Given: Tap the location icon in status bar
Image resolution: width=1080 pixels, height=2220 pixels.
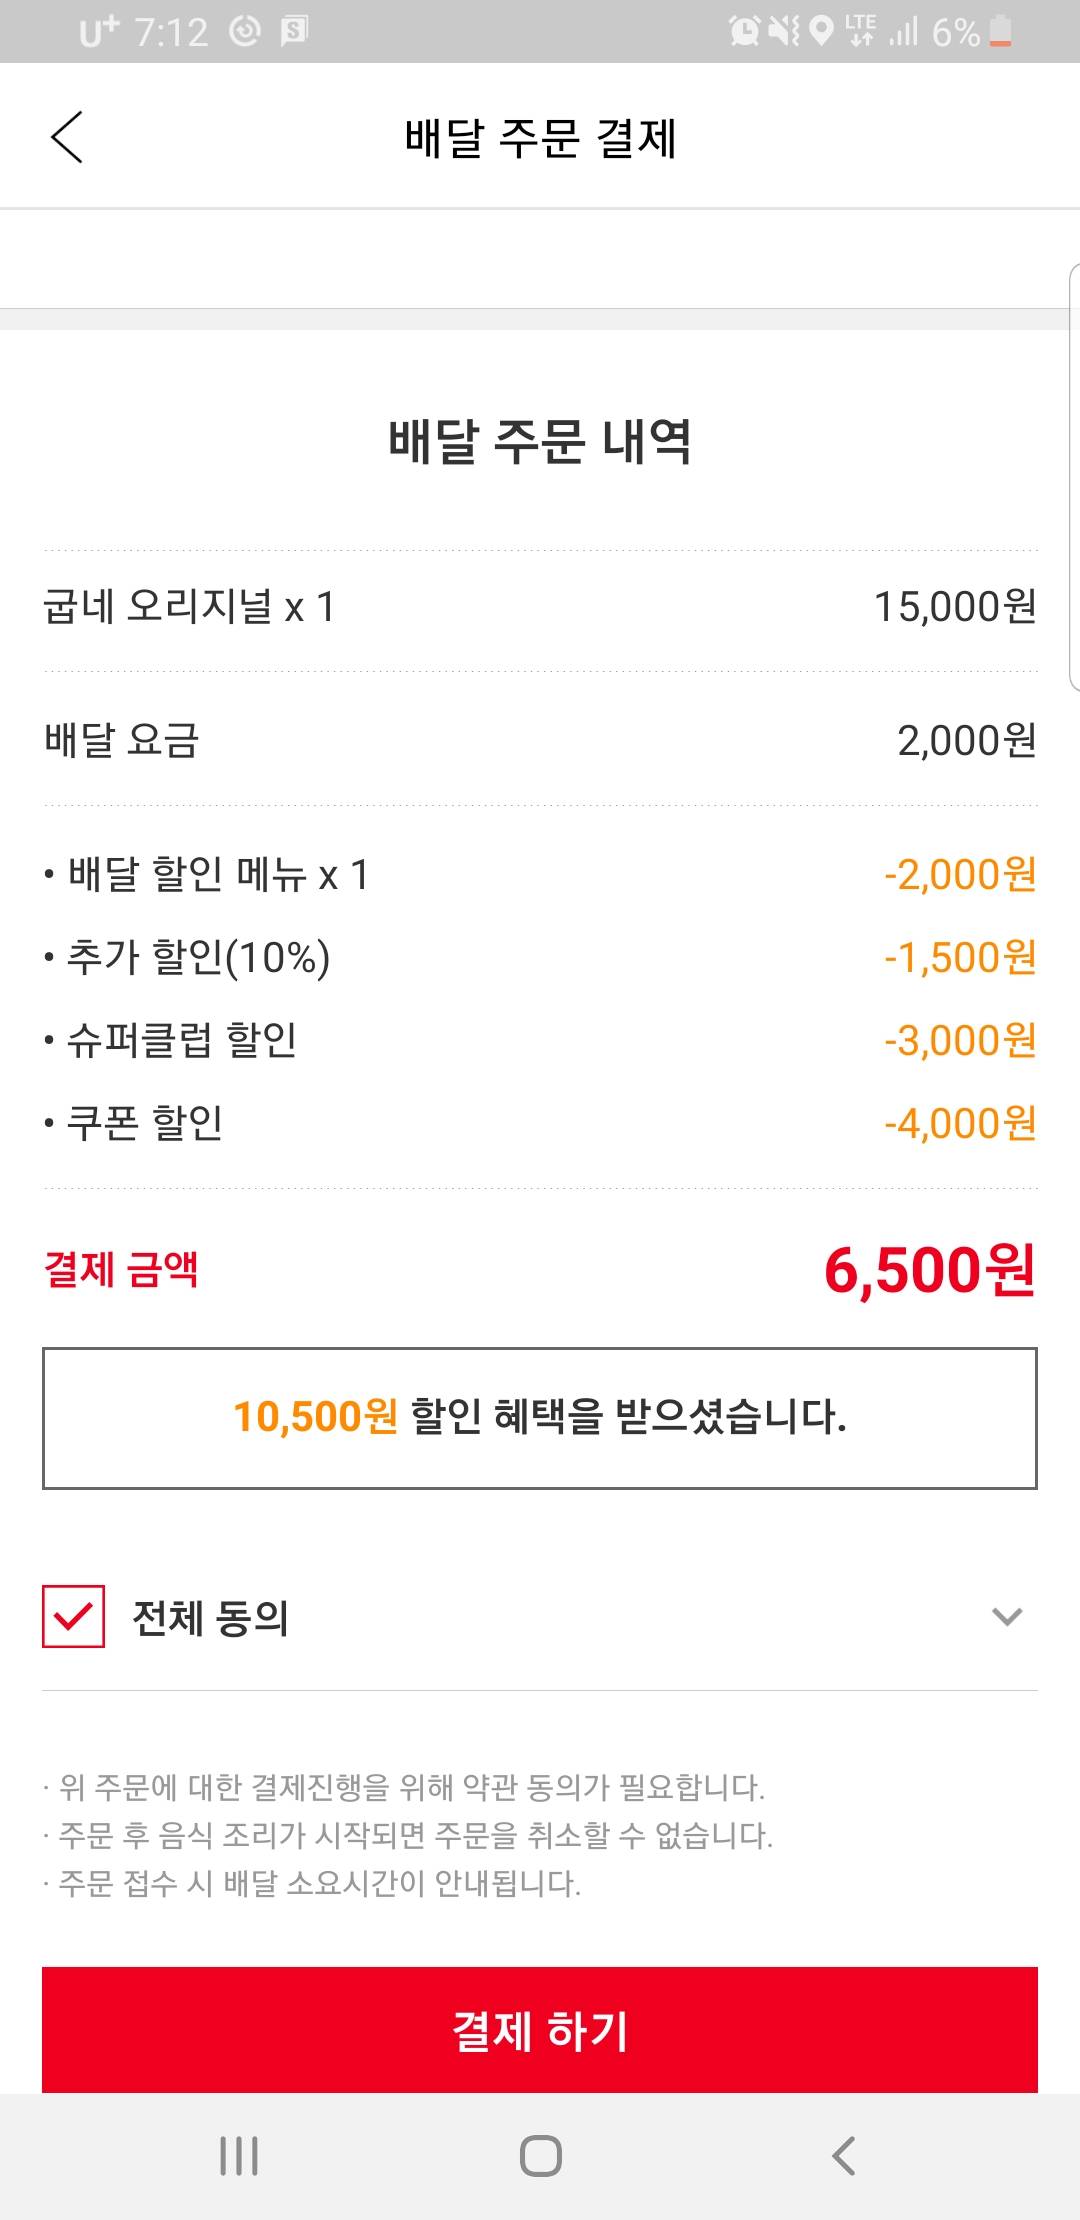Looking at the screenshot, I should coord(821,32).
